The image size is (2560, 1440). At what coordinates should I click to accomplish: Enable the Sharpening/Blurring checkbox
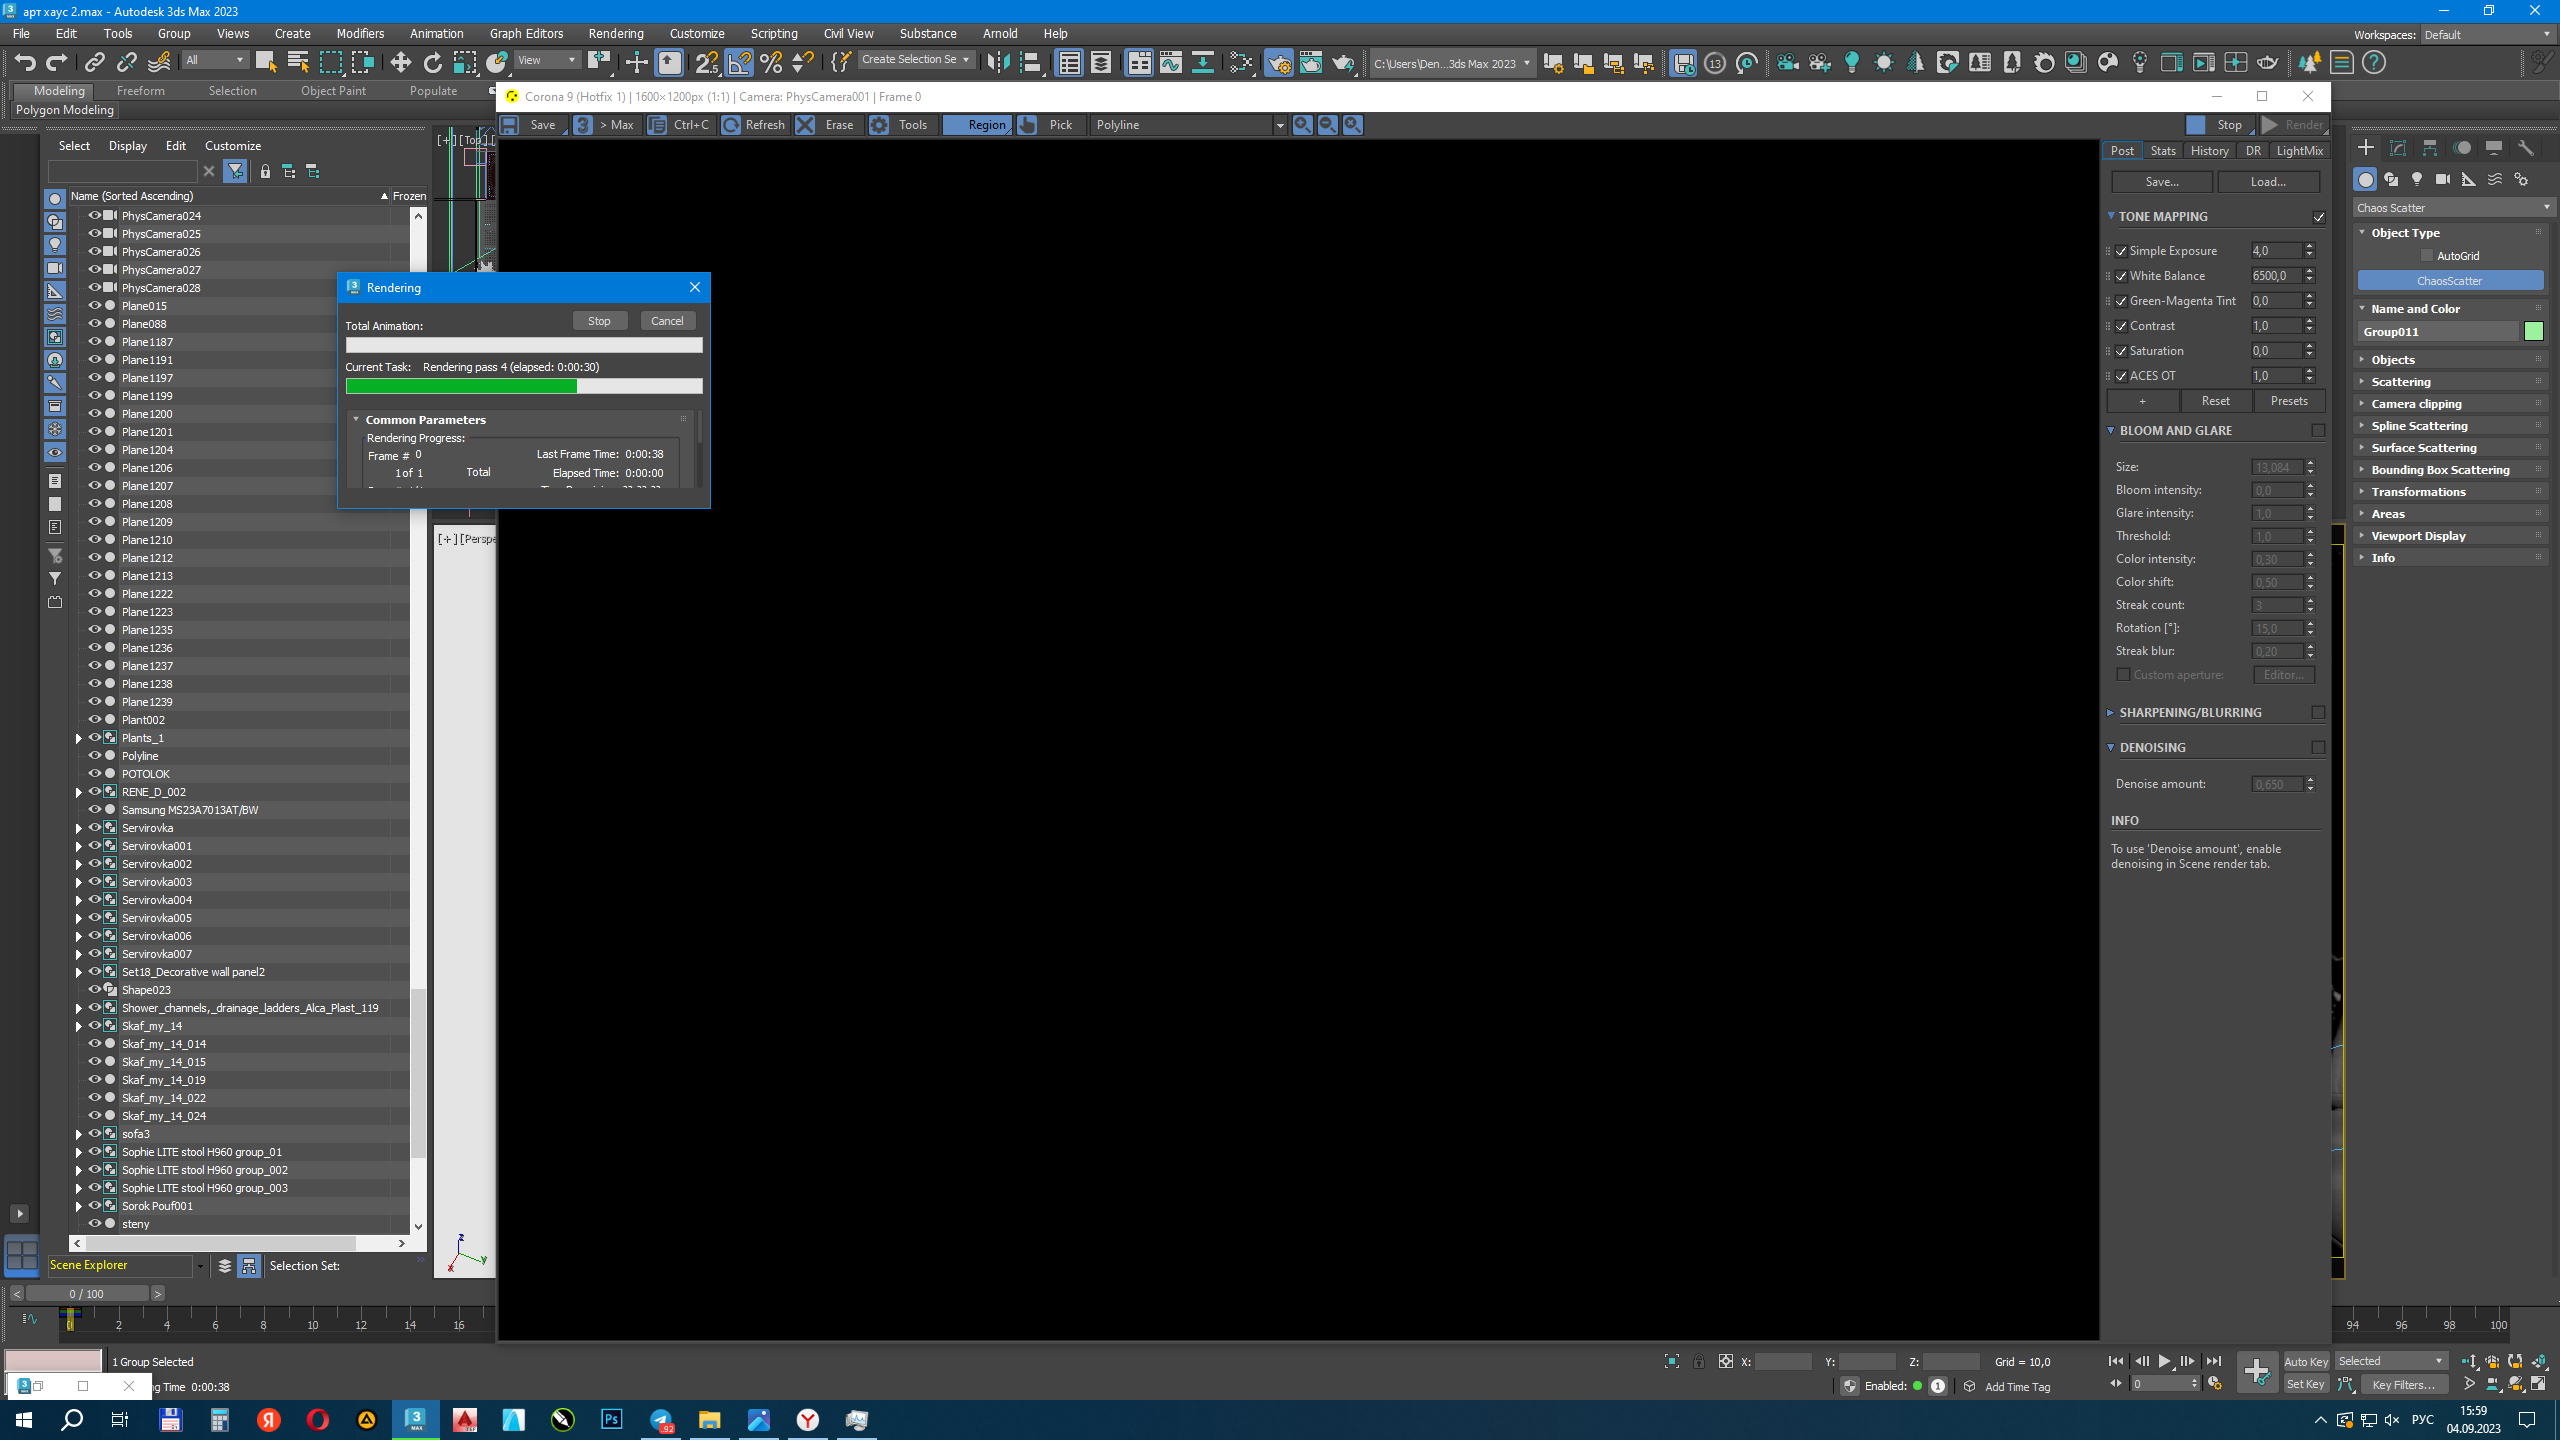point(2318,713)
